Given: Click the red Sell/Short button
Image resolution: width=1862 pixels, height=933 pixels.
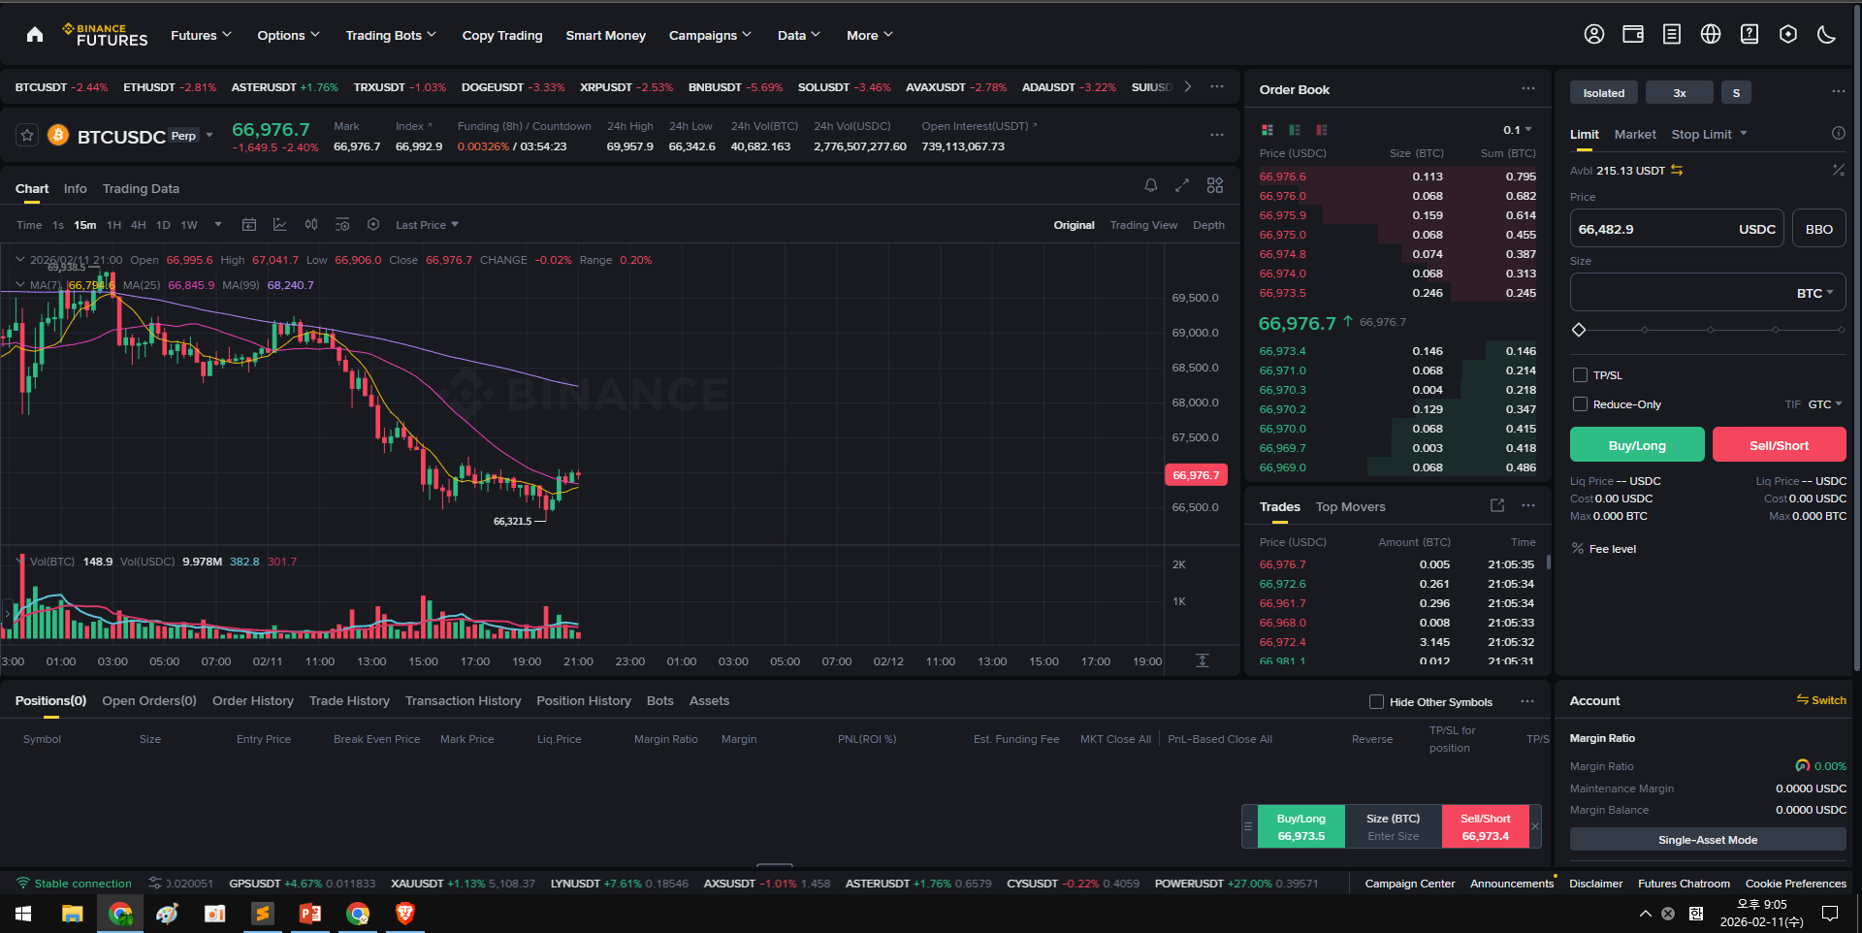Looking at the screenshot, I should tap(1779, 445).
